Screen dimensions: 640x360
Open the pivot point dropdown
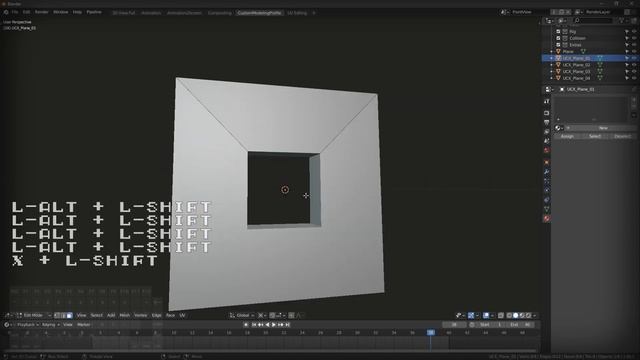[262, 315]
